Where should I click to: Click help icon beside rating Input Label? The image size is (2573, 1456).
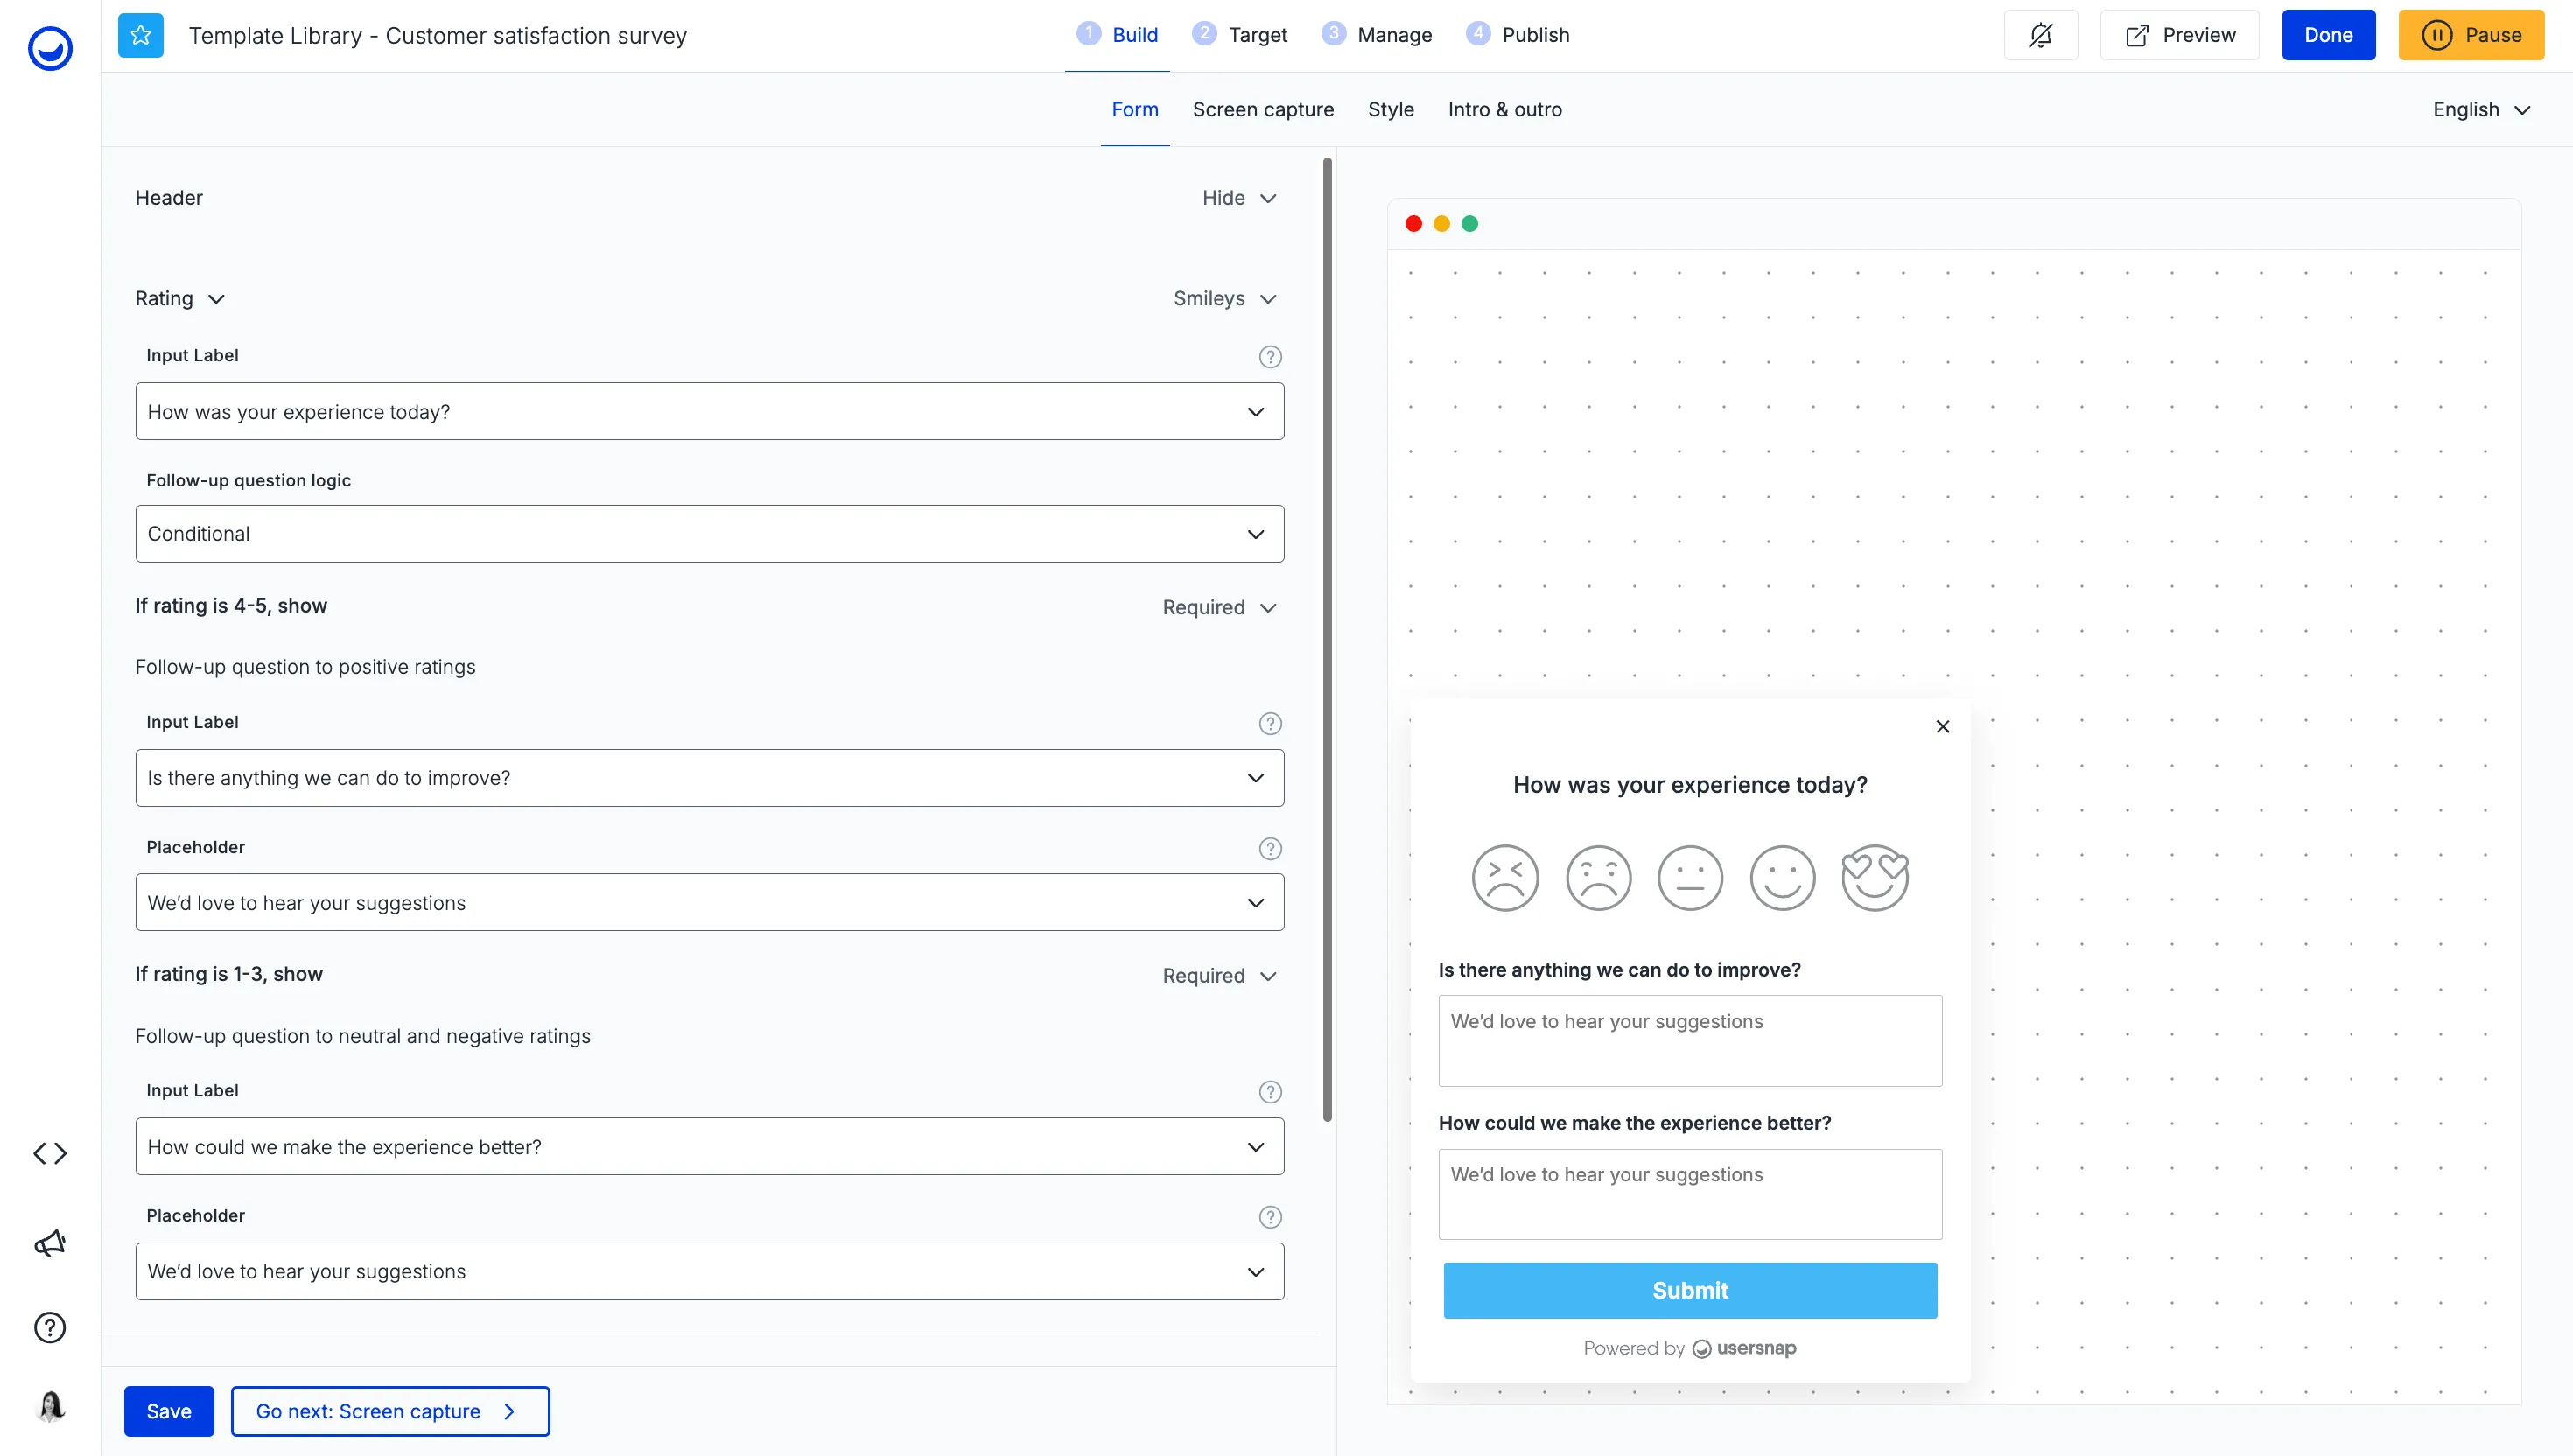tap(1270, 357)
